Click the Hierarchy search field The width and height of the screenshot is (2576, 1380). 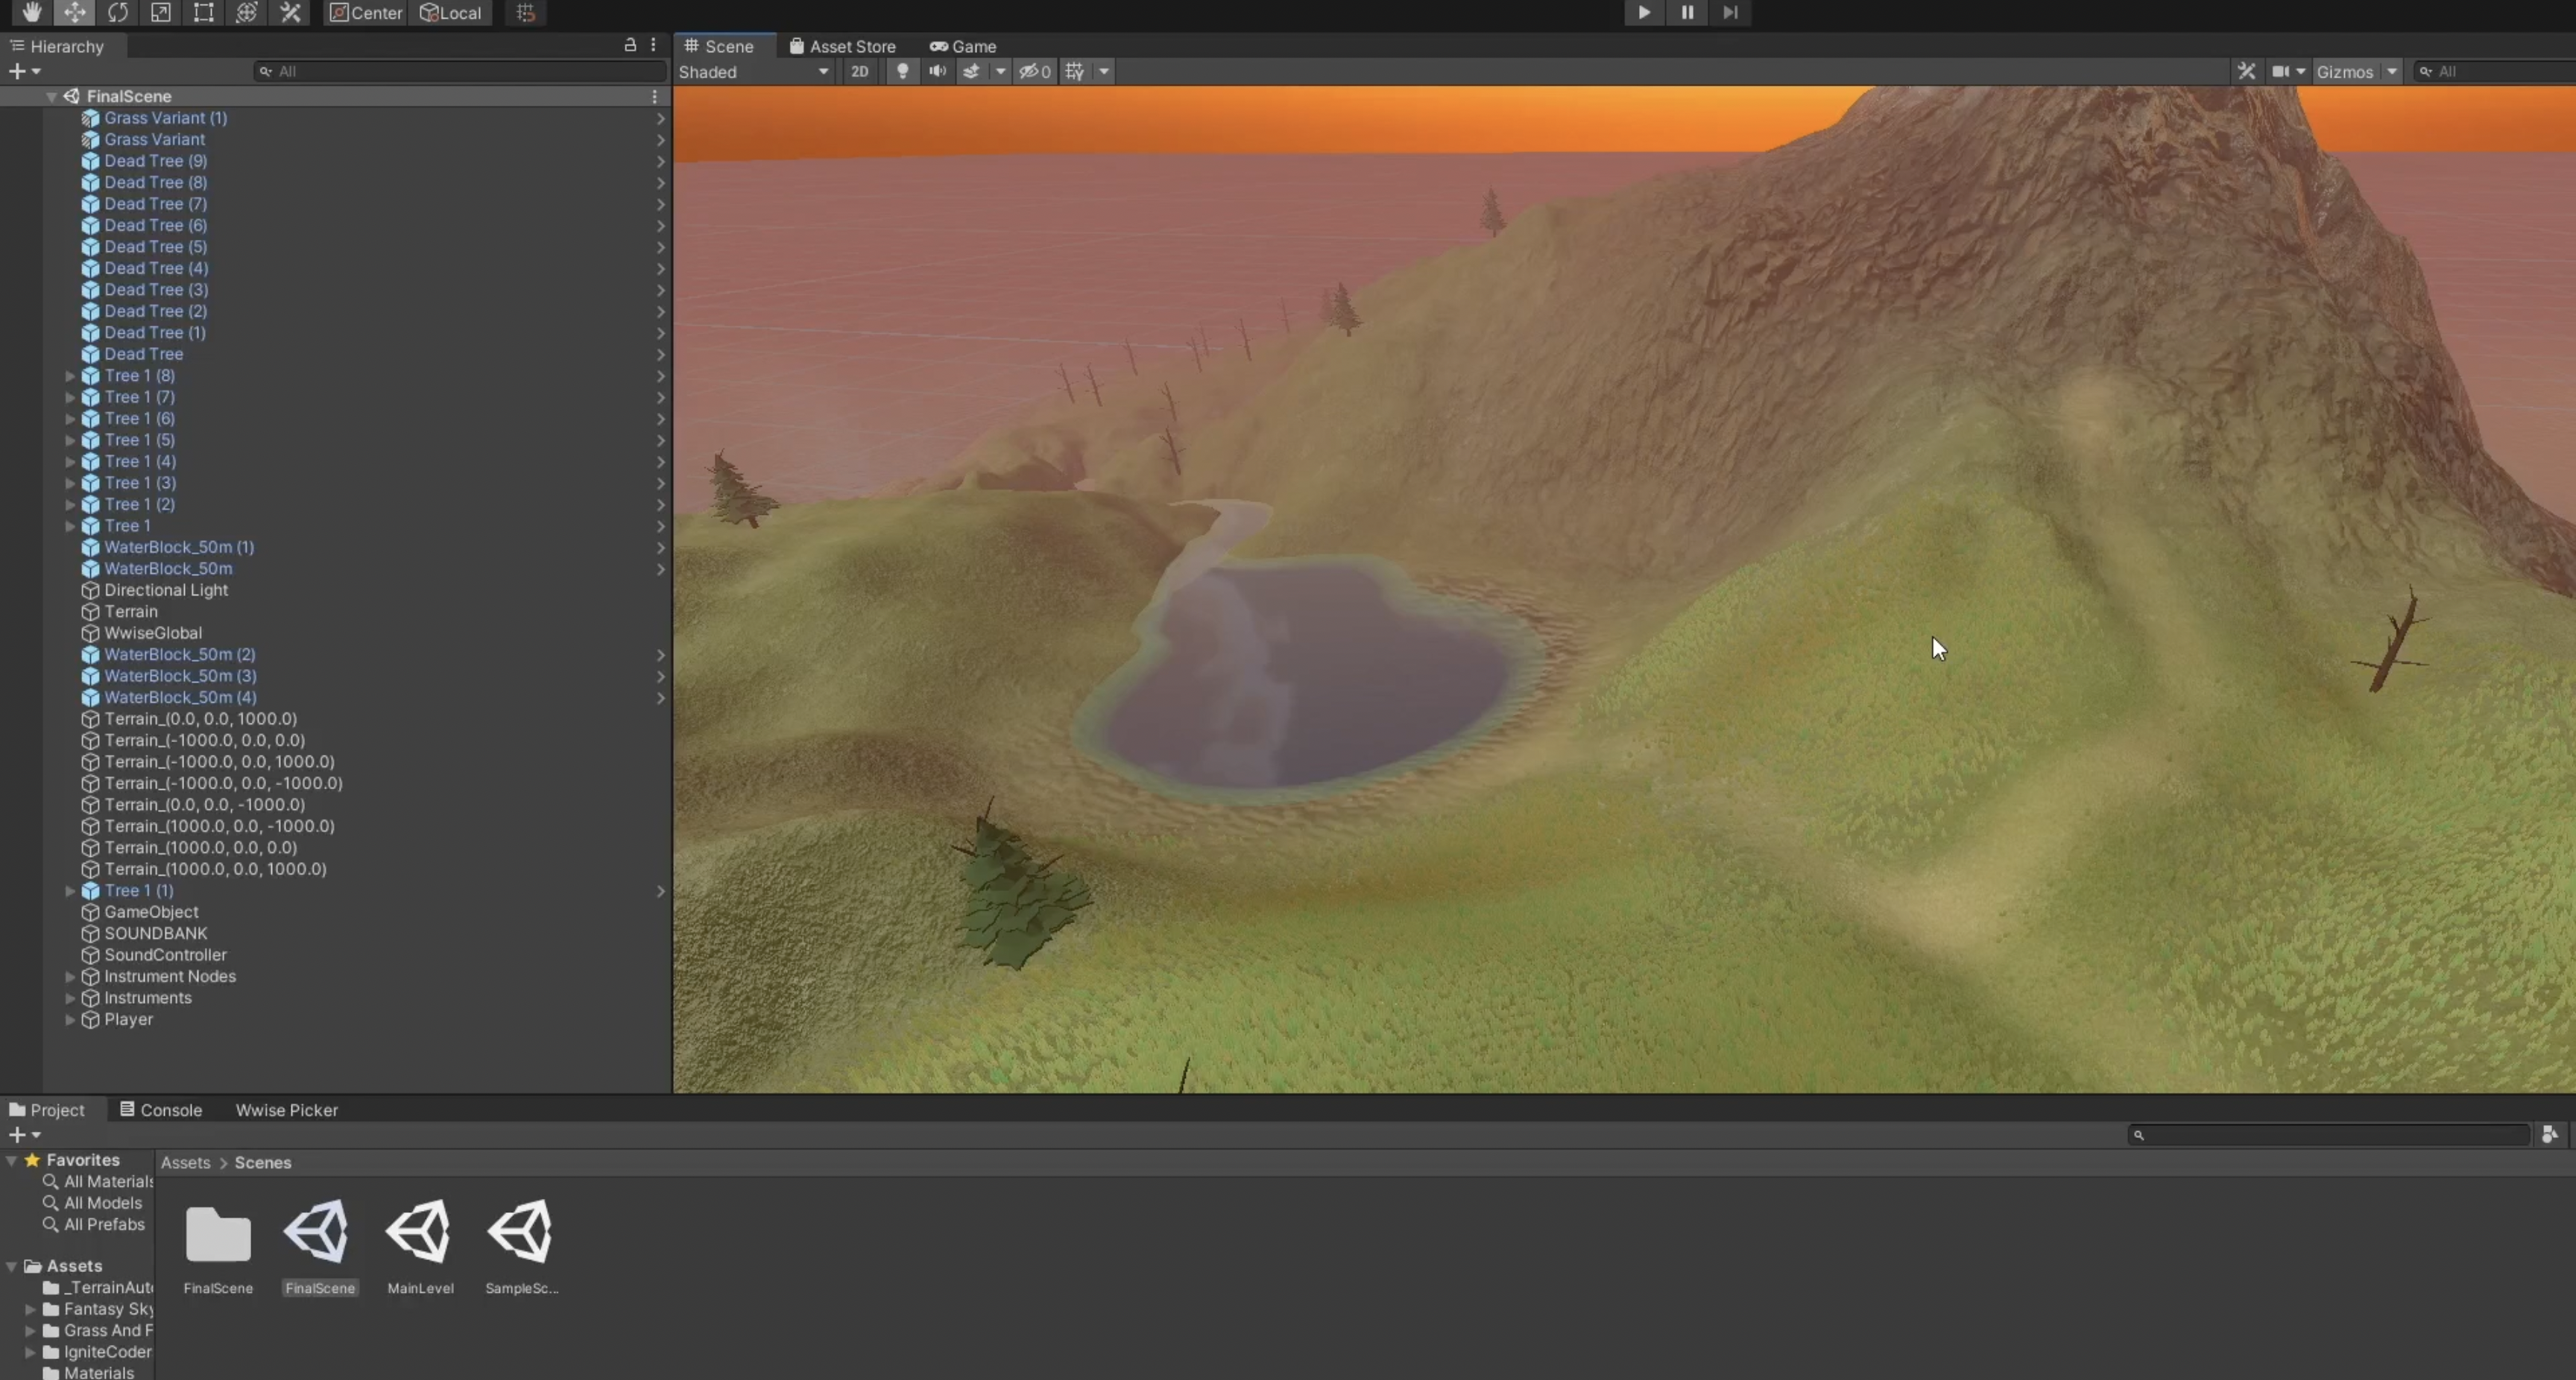pos(460,71)
